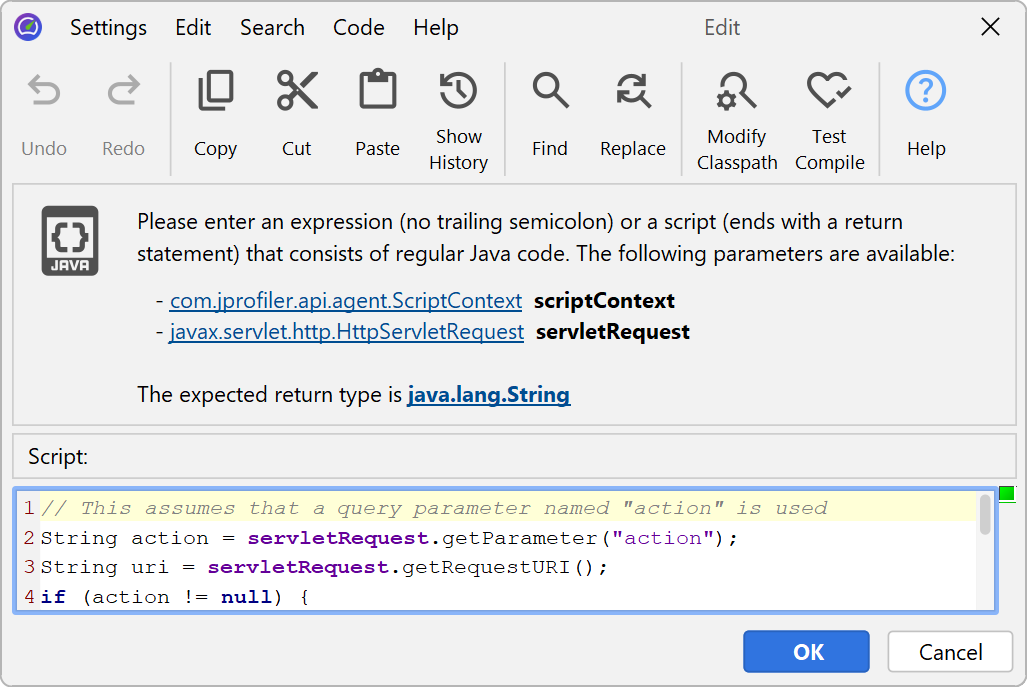Click the script editor vertical scrollbar
Viewport: 1027px width, 687px height.
click(985, 516)
